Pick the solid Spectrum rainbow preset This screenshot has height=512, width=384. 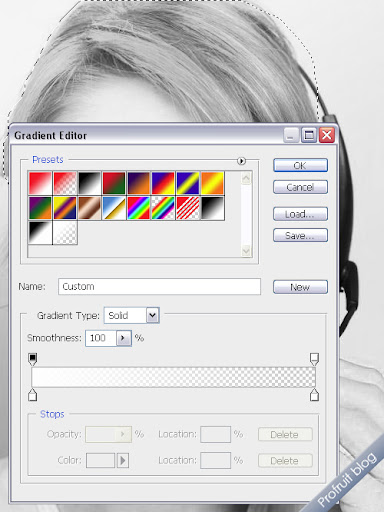click(139, 208)
